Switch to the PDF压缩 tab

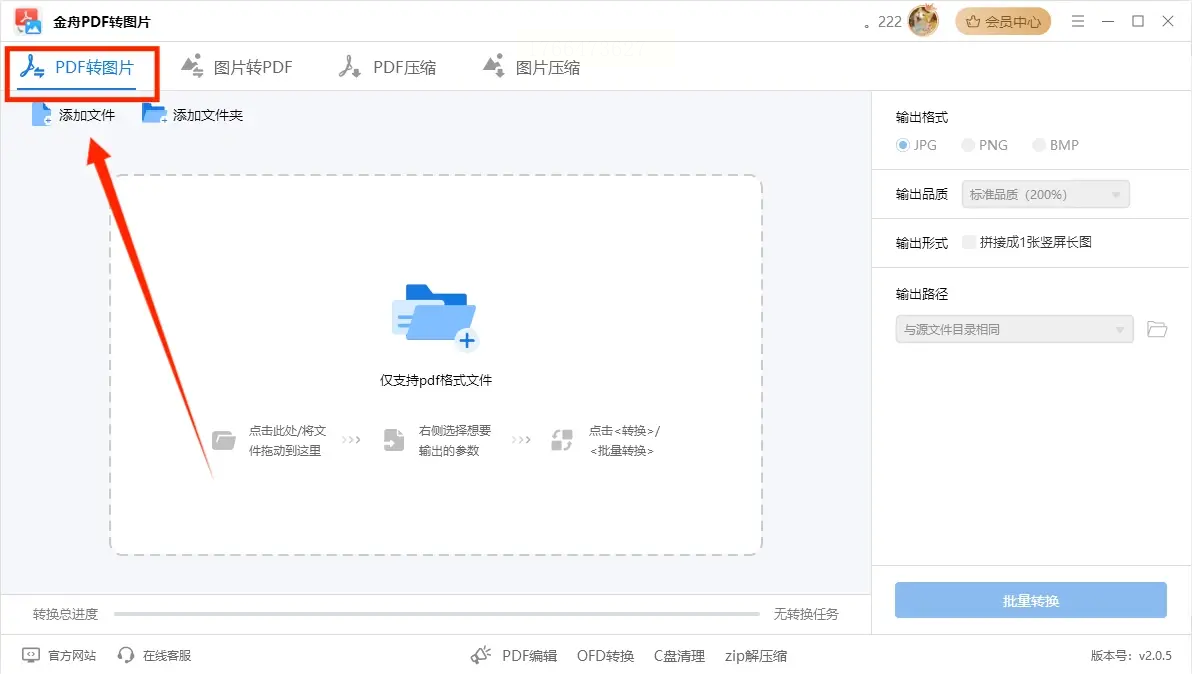coord(388,68)
